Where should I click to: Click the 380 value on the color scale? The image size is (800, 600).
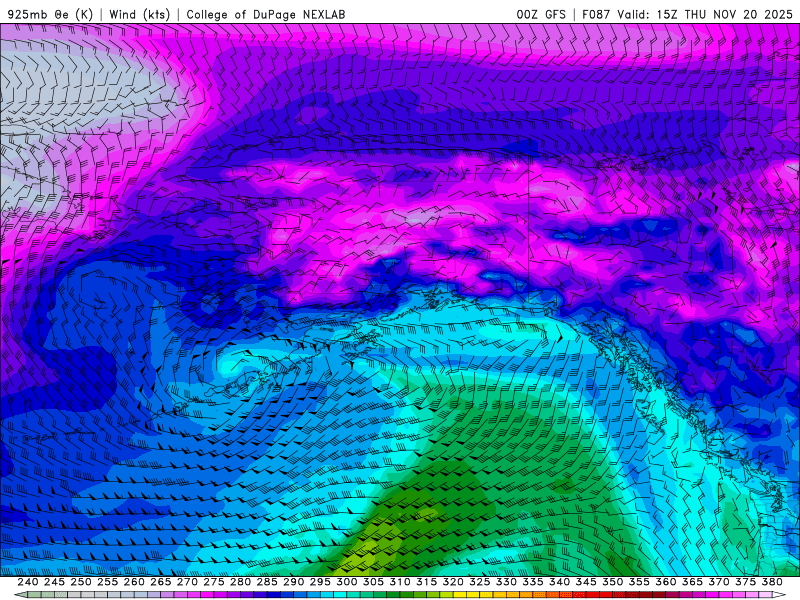pyautogui.click(x=771, y=582)
